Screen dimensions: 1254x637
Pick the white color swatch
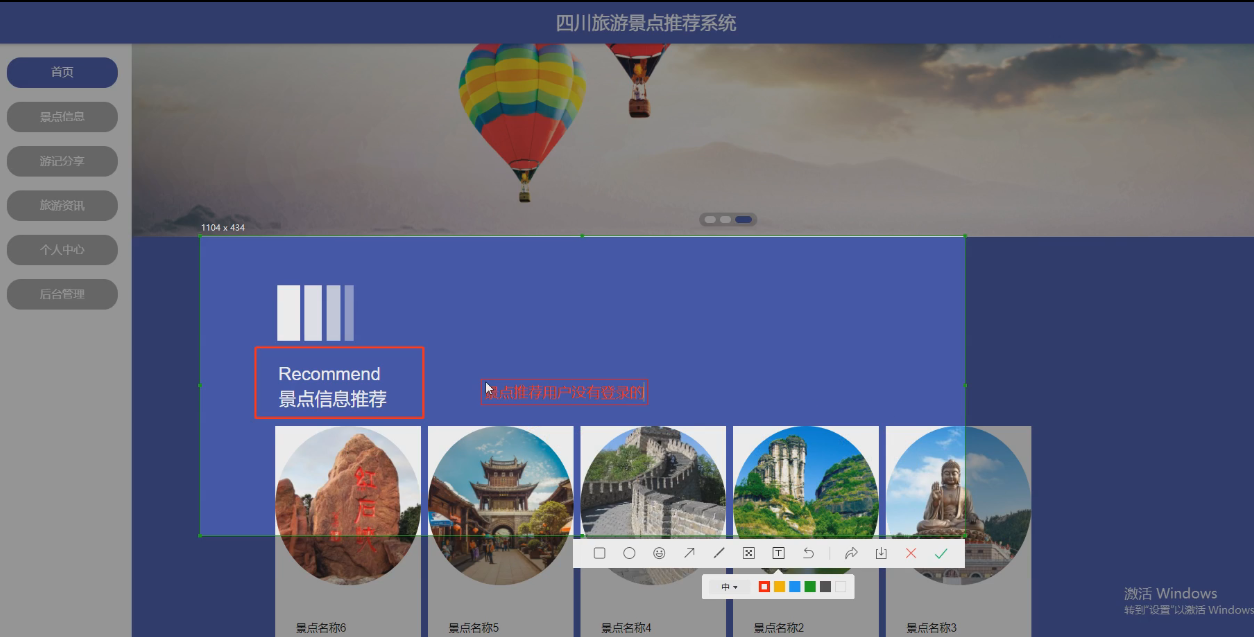click(x=840, y=587)
